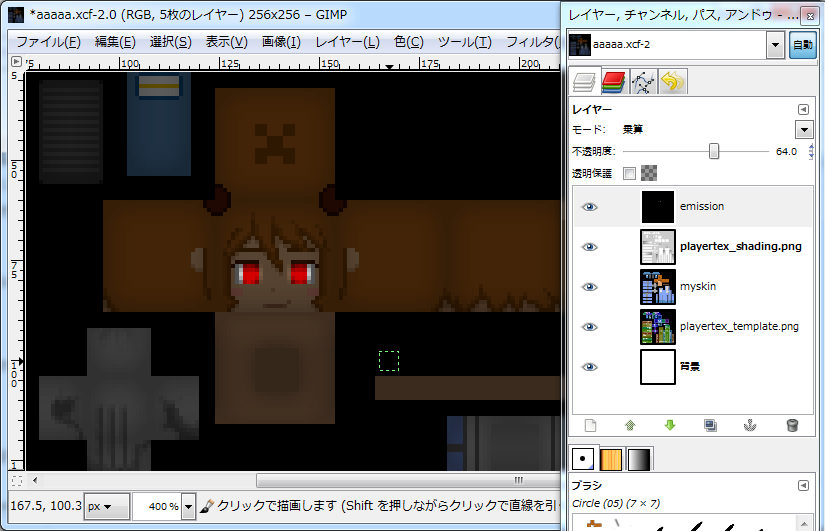Viewport: 825px width, 531px height.
Task: Click the ruler corner menu button
Action: pos(16,62)
